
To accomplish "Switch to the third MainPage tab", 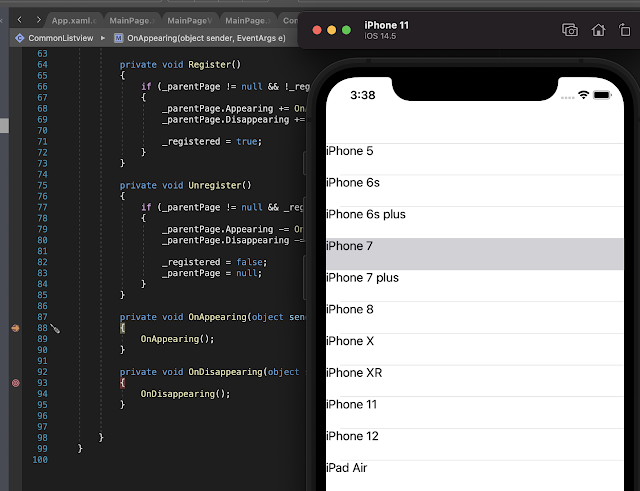I will click(247, 20).
